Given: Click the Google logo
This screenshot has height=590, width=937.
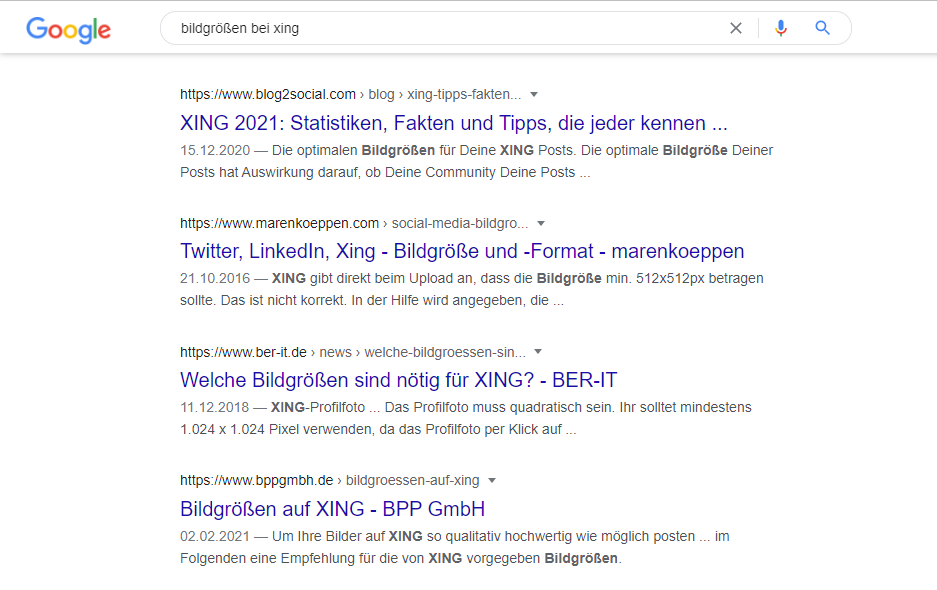Looking at the screenshot, I should click(68, 30).
